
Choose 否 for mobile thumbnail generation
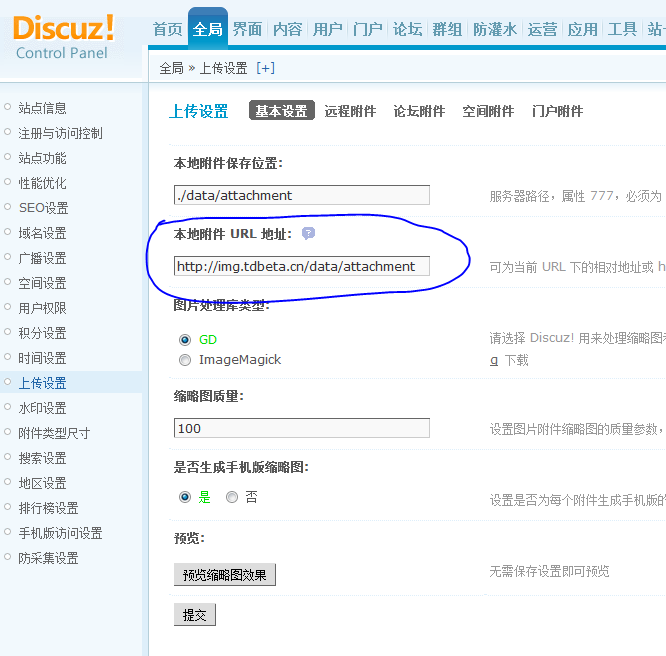click(x=232, y=497)
